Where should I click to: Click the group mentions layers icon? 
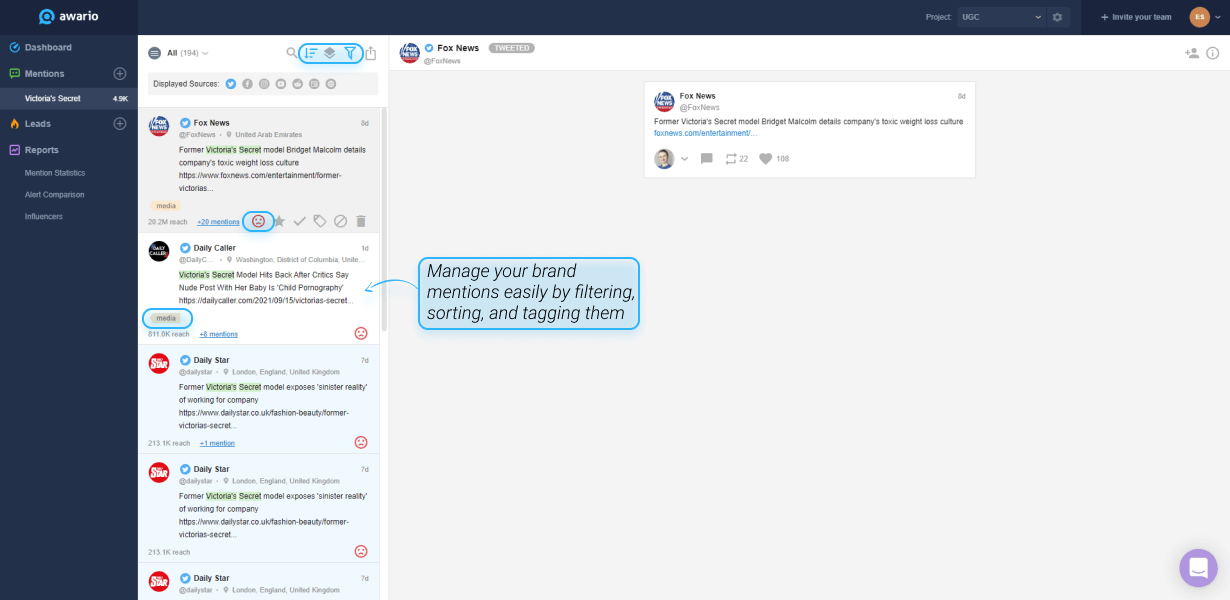coord(330,53)
